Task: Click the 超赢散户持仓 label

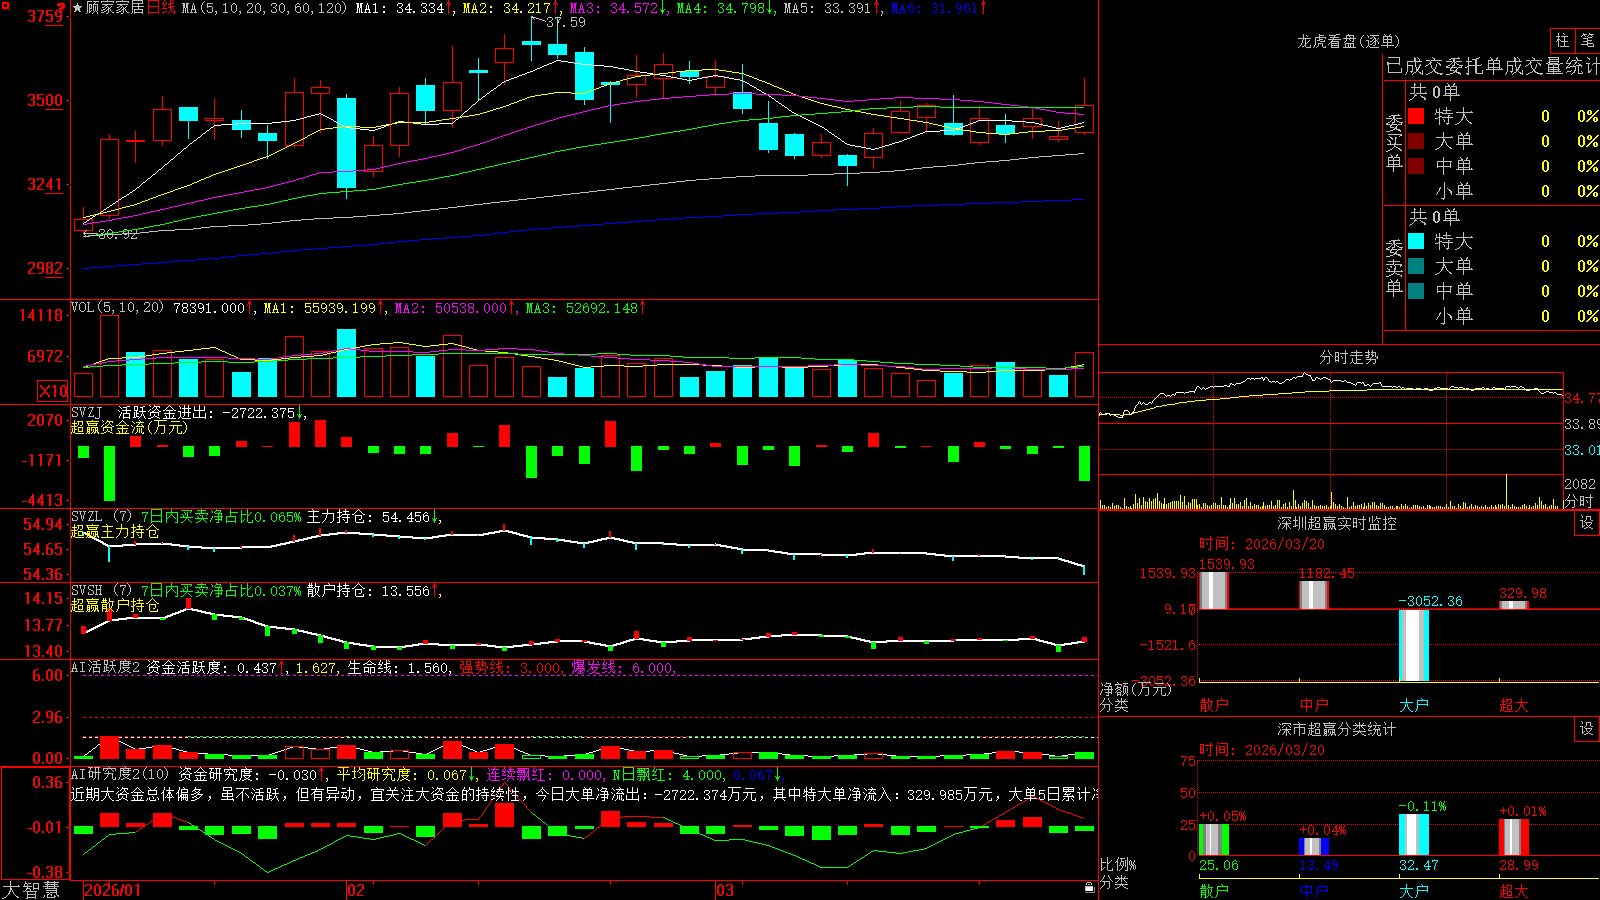Action: coord(115,605)
